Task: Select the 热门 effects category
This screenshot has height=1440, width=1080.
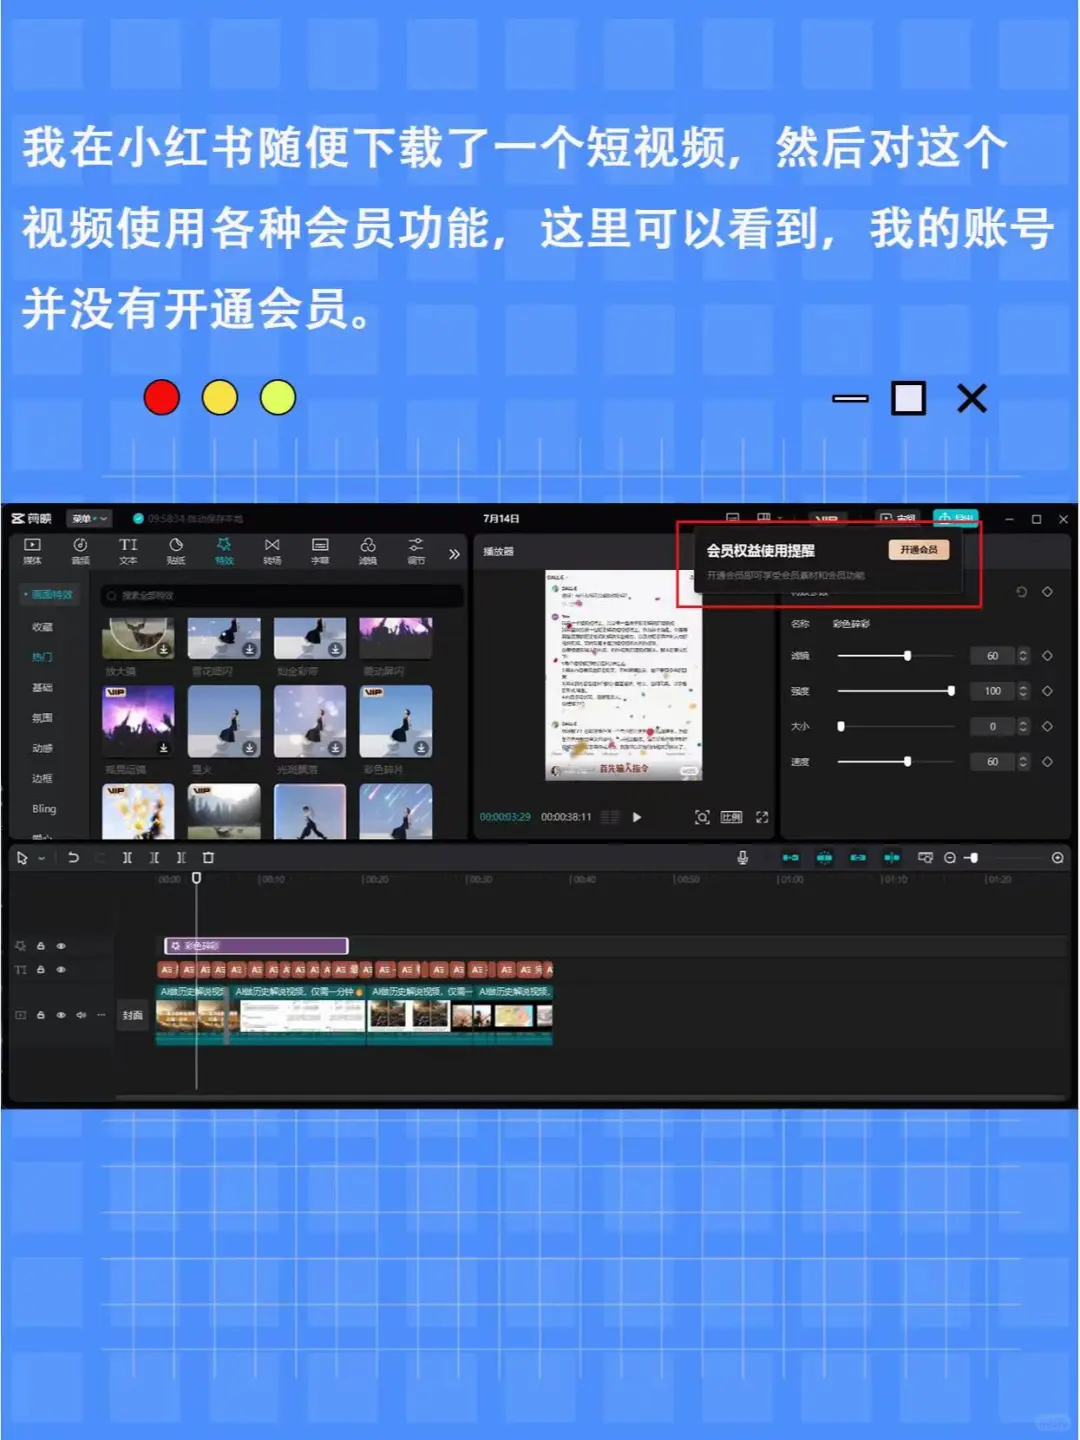Action: (x=42, y=657)
